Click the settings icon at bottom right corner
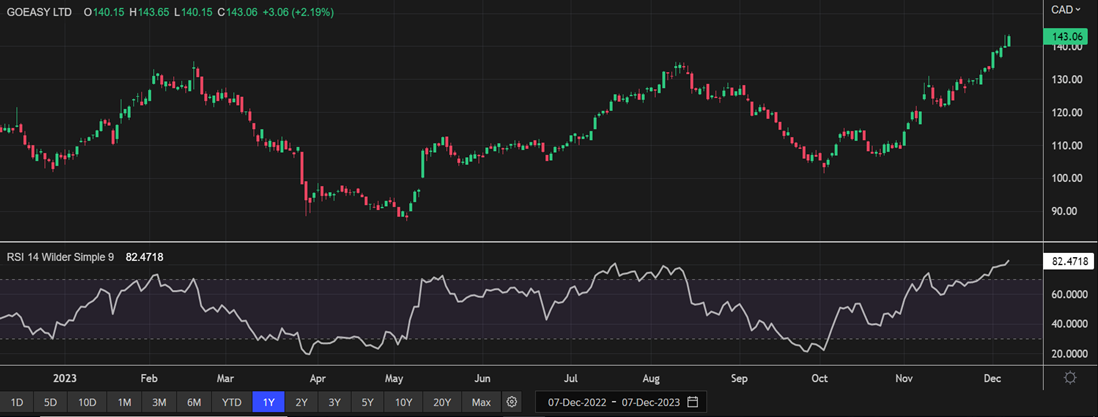The height and width of the screenshot is (417, 1098). click(1070, 377)
